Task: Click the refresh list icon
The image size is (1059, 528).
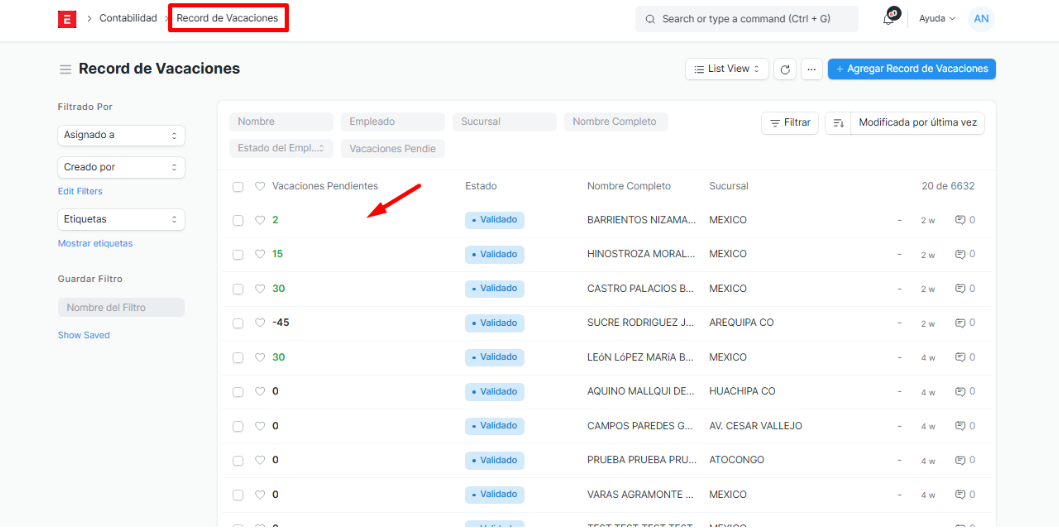Action: 785,69
